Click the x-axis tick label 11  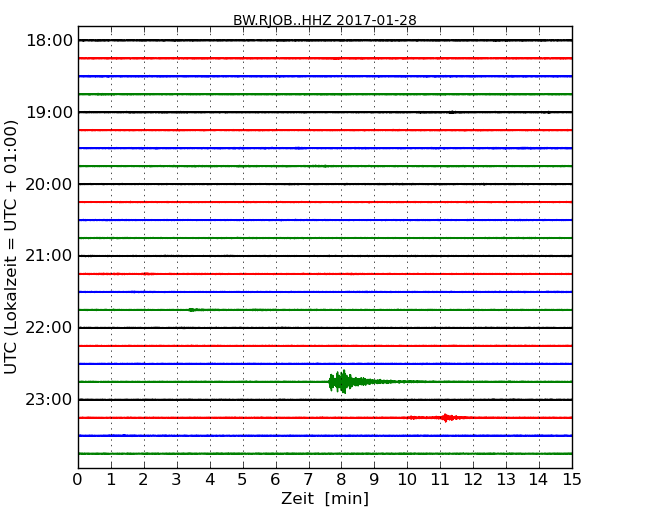coord(440,480)
